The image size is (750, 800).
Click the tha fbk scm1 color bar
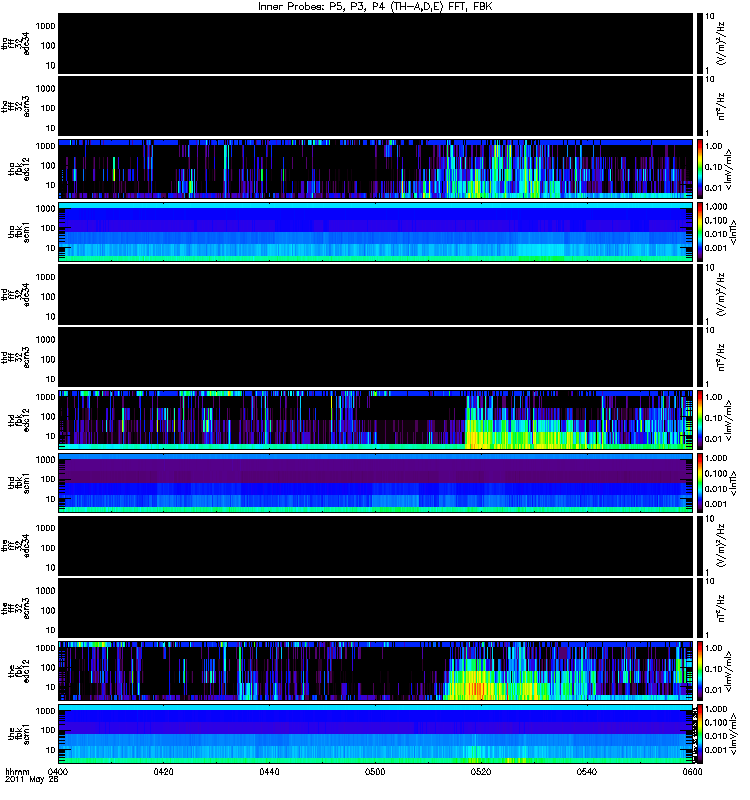(x=700, y=232)
